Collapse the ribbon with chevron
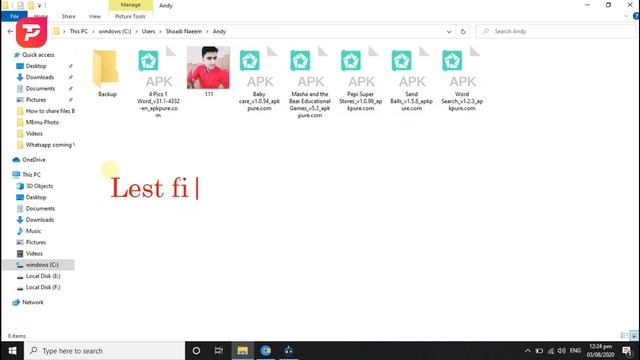Image resolution: width=640 pixels, height=360 pixels. click(x=626, y=16)
